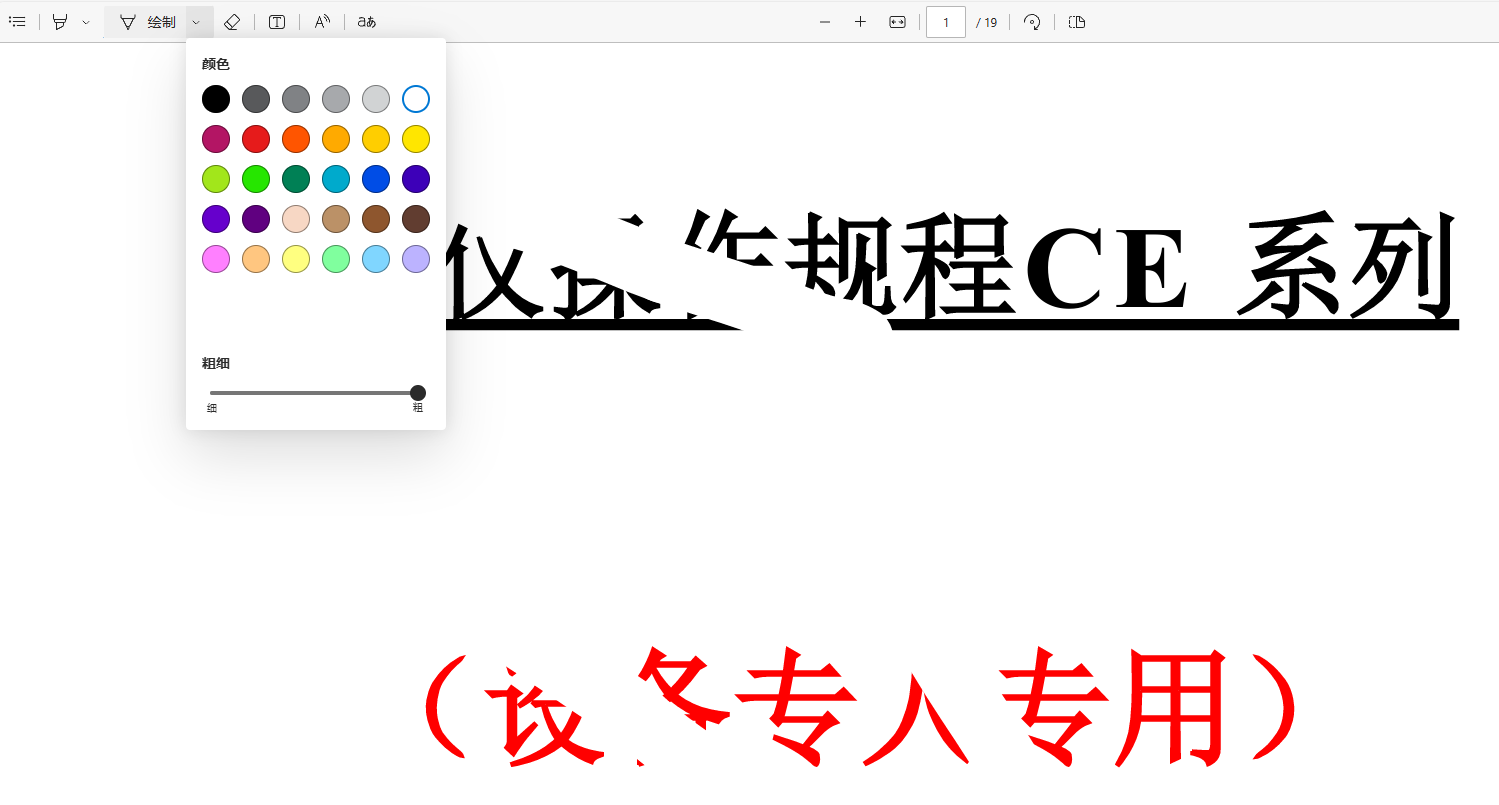
Task: Click the page number input field
Action: (x=945, y=21)
